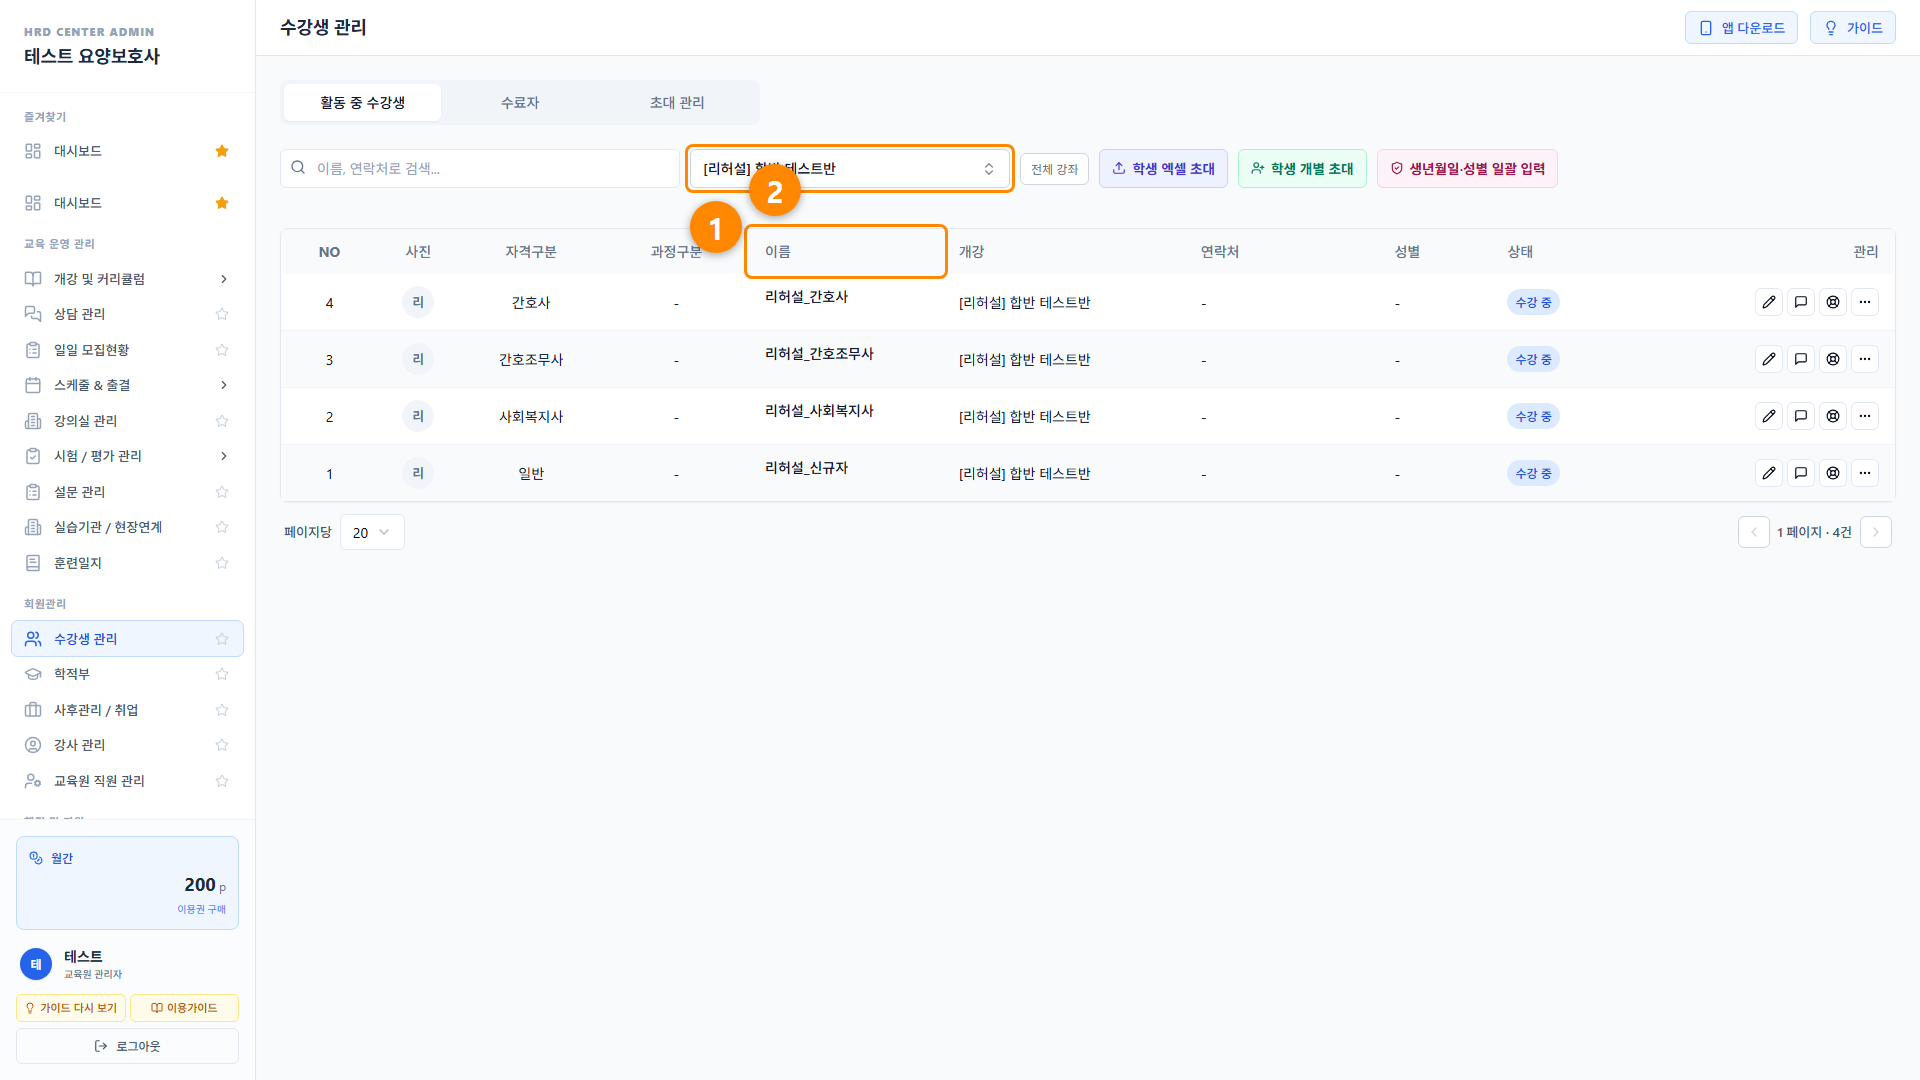
Task: Toggle favorite star for 학적부
Action: coord(222,674)
